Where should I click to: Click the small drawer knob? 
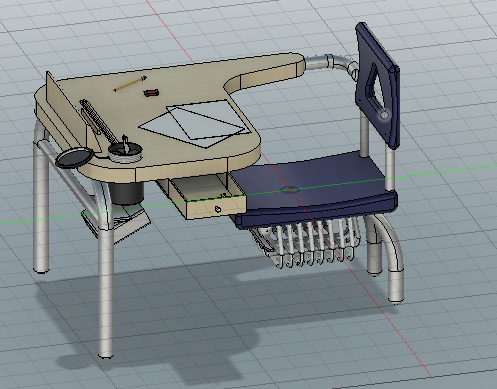(218, 209)
